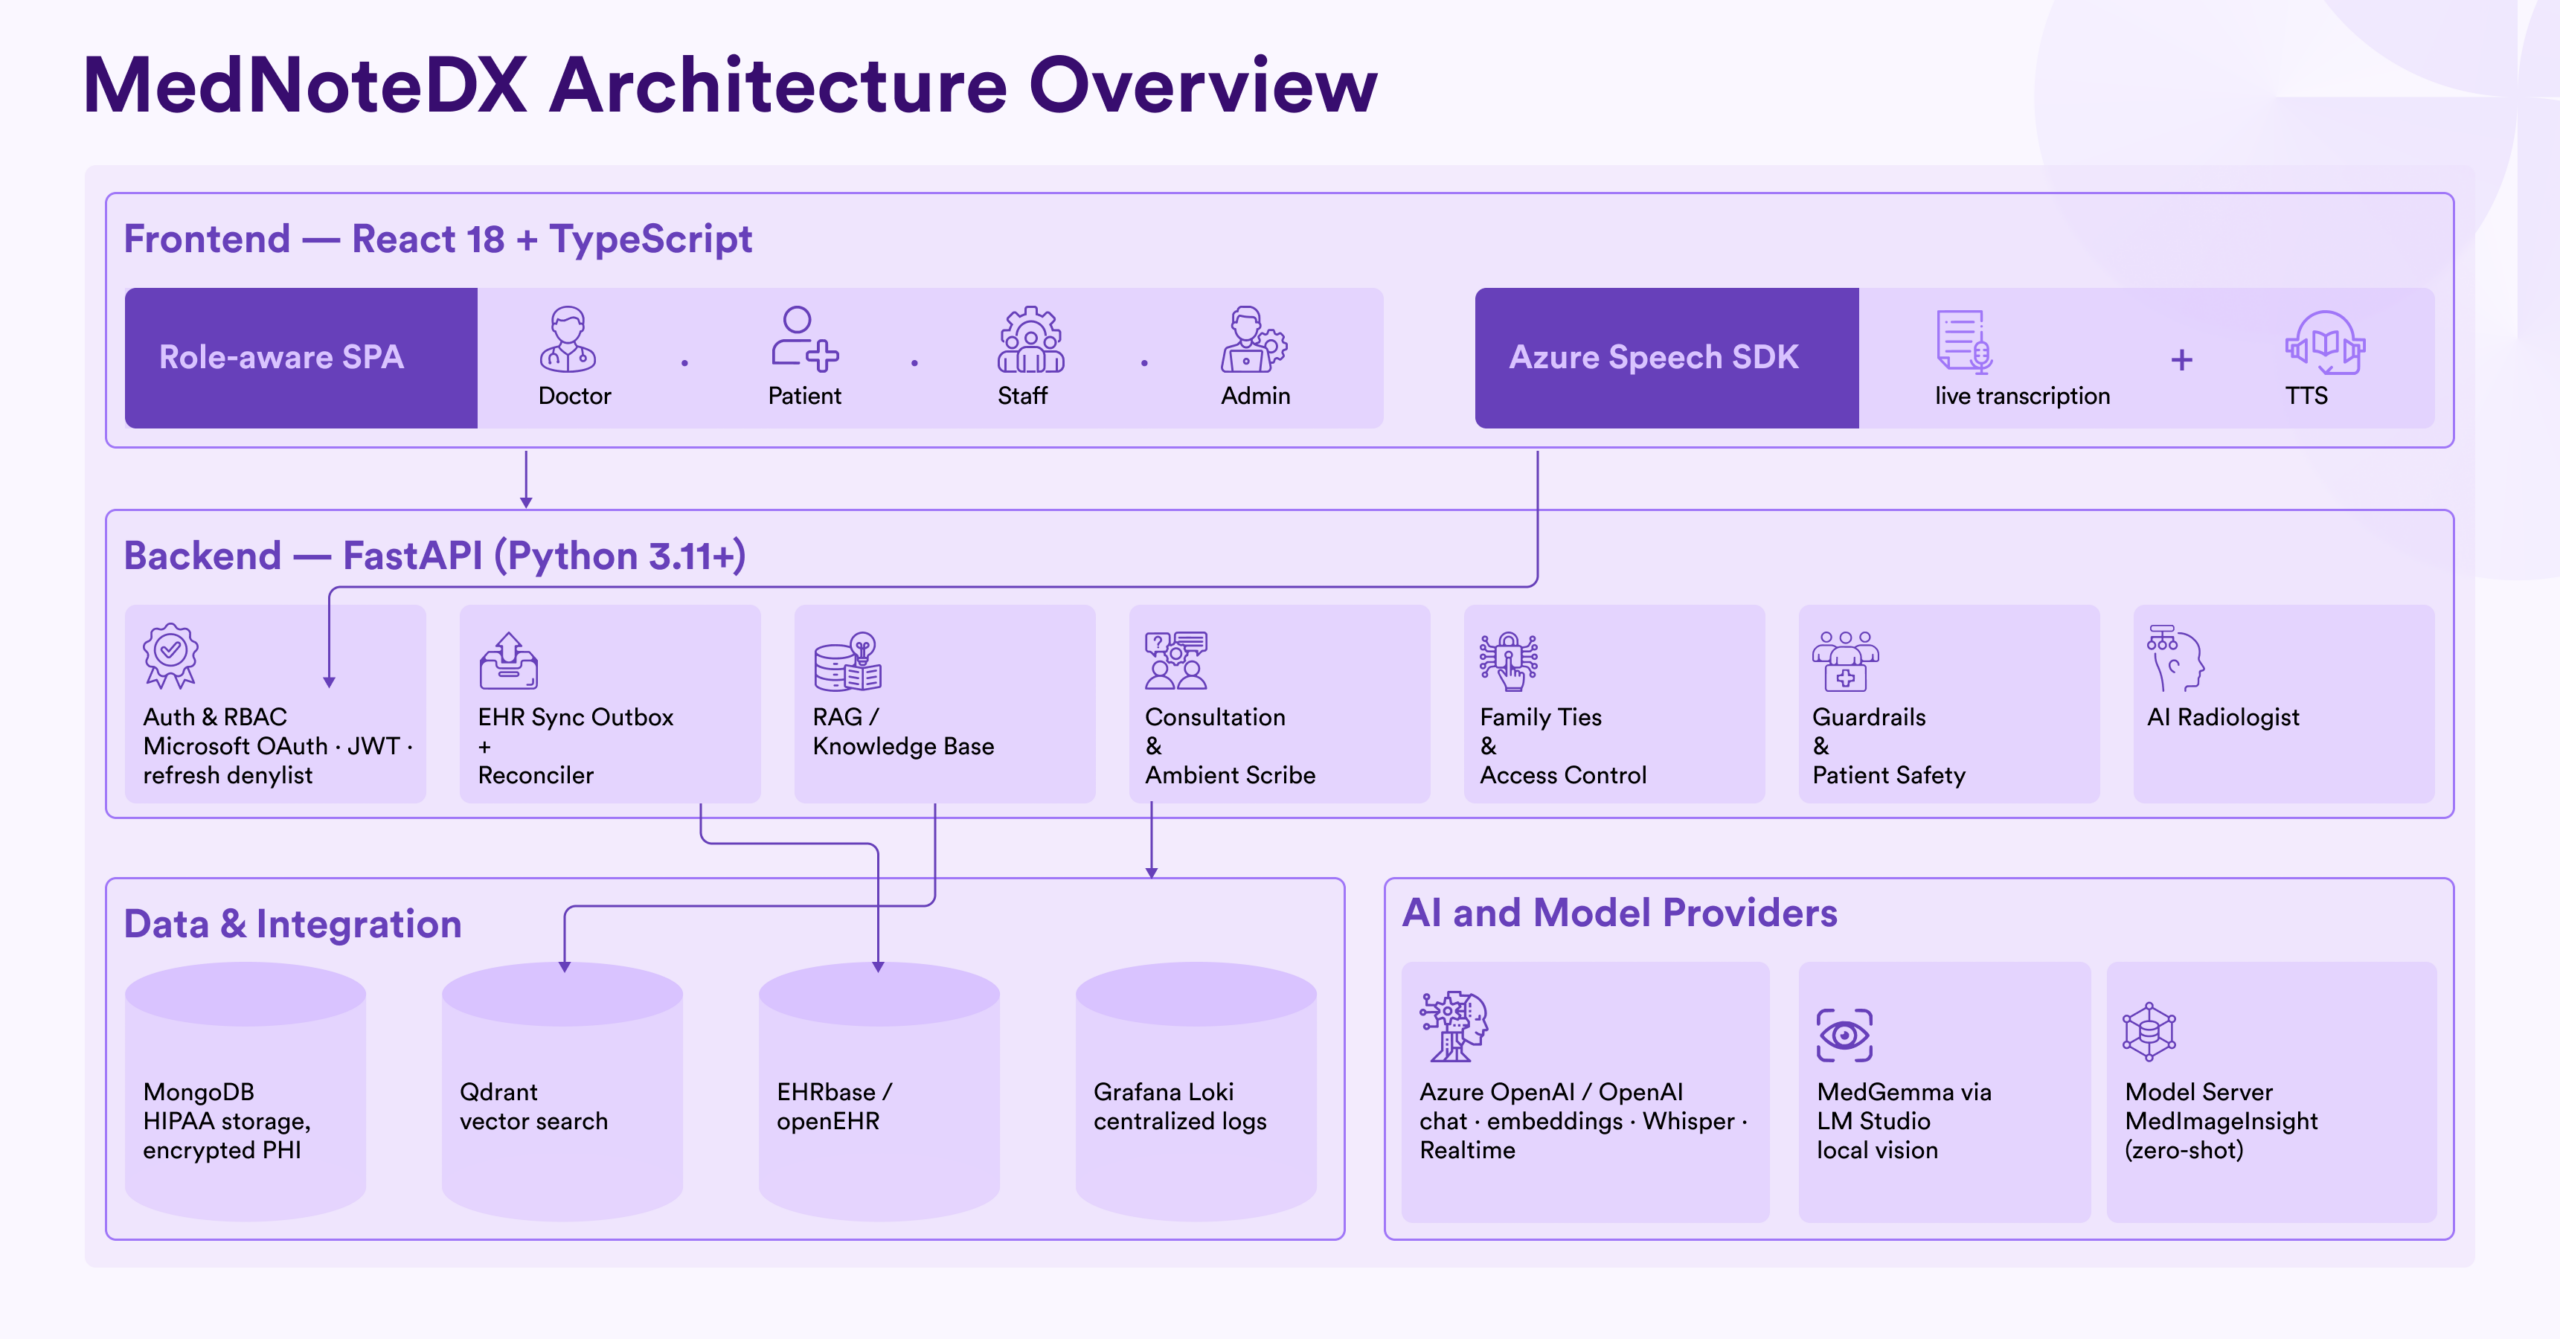
Task: Click the '(zero-shot)' text
Action: 2184,1150
